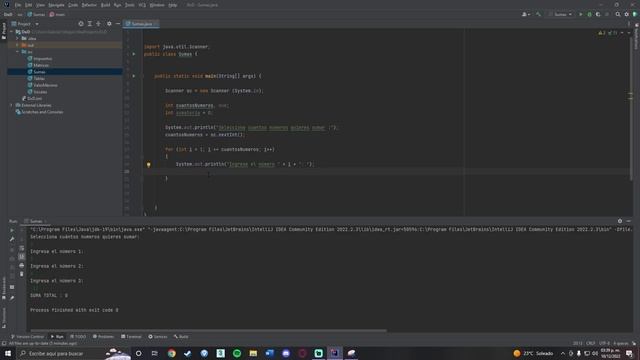Screen dimensions: 640x360
Task: Select Scratches and Consoles node
Action: pyautogui.click(x=42, y=112)
